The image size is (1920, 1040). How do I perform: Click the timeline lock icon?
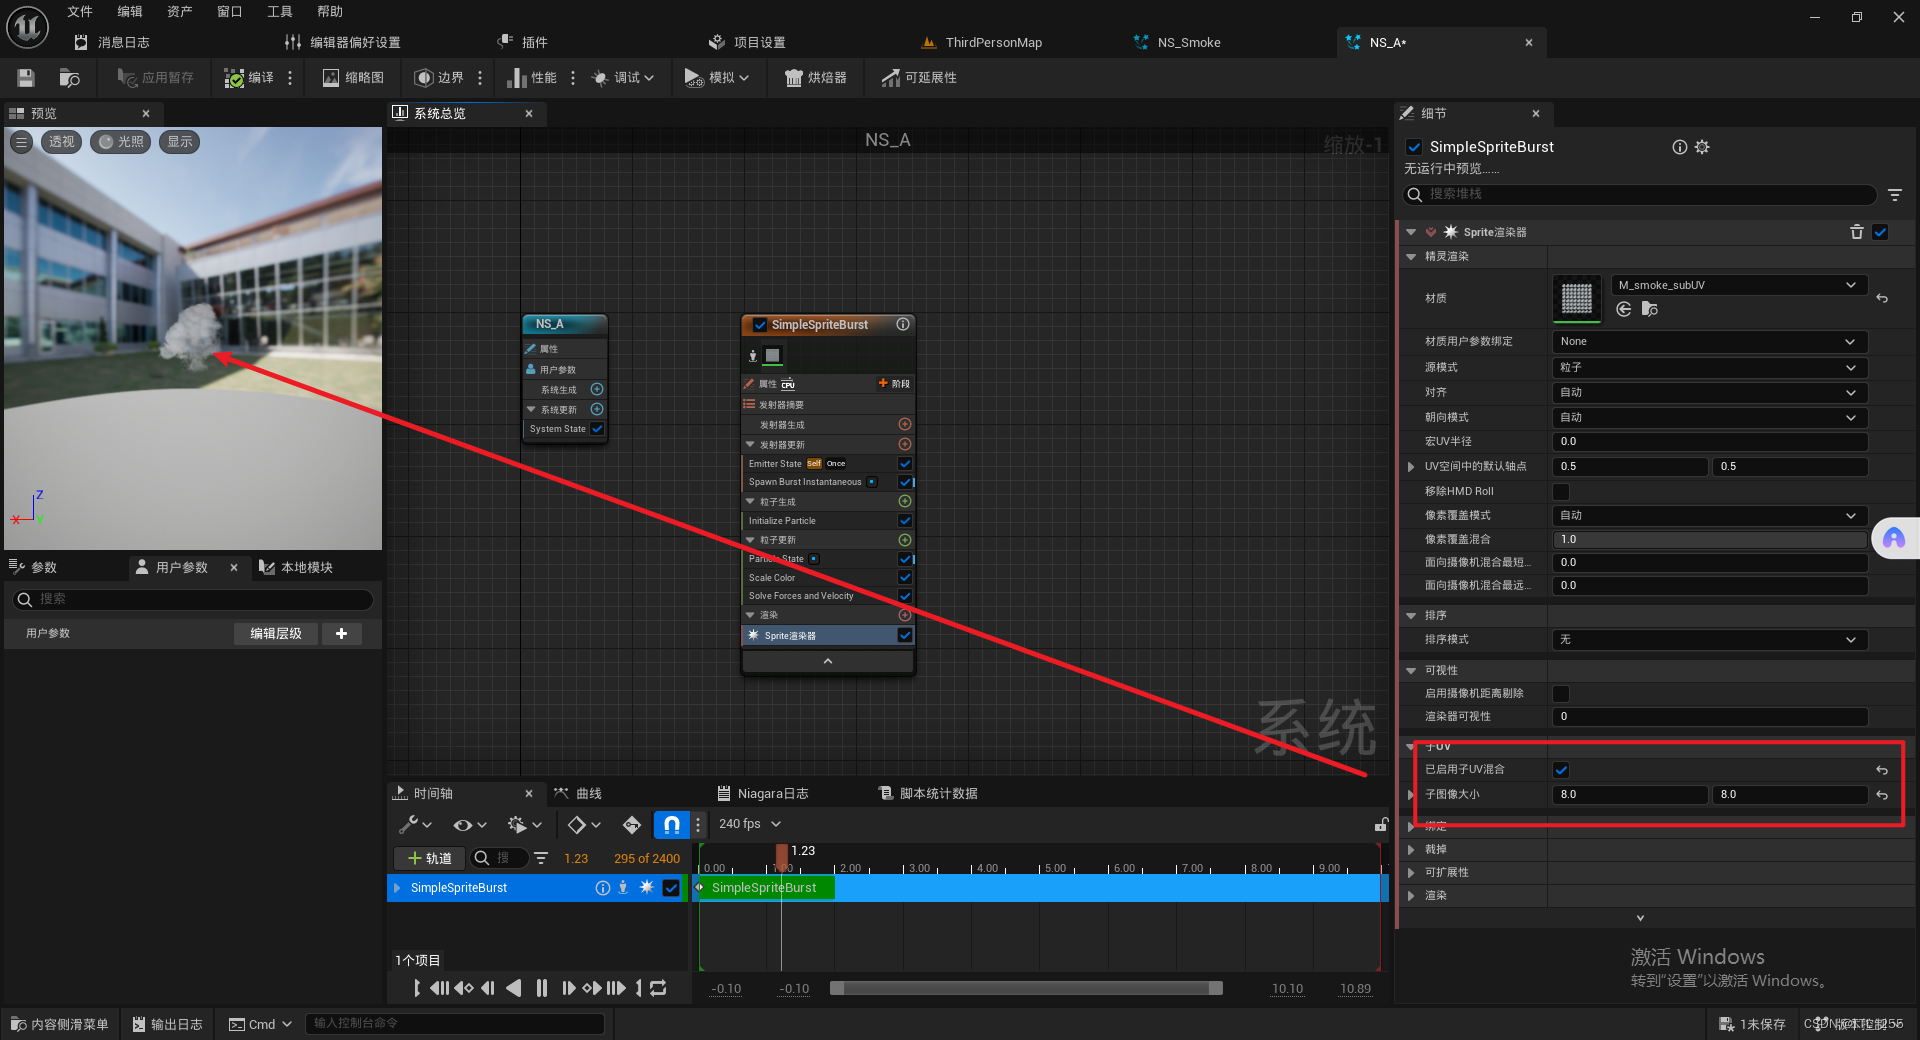point(1381,825)
